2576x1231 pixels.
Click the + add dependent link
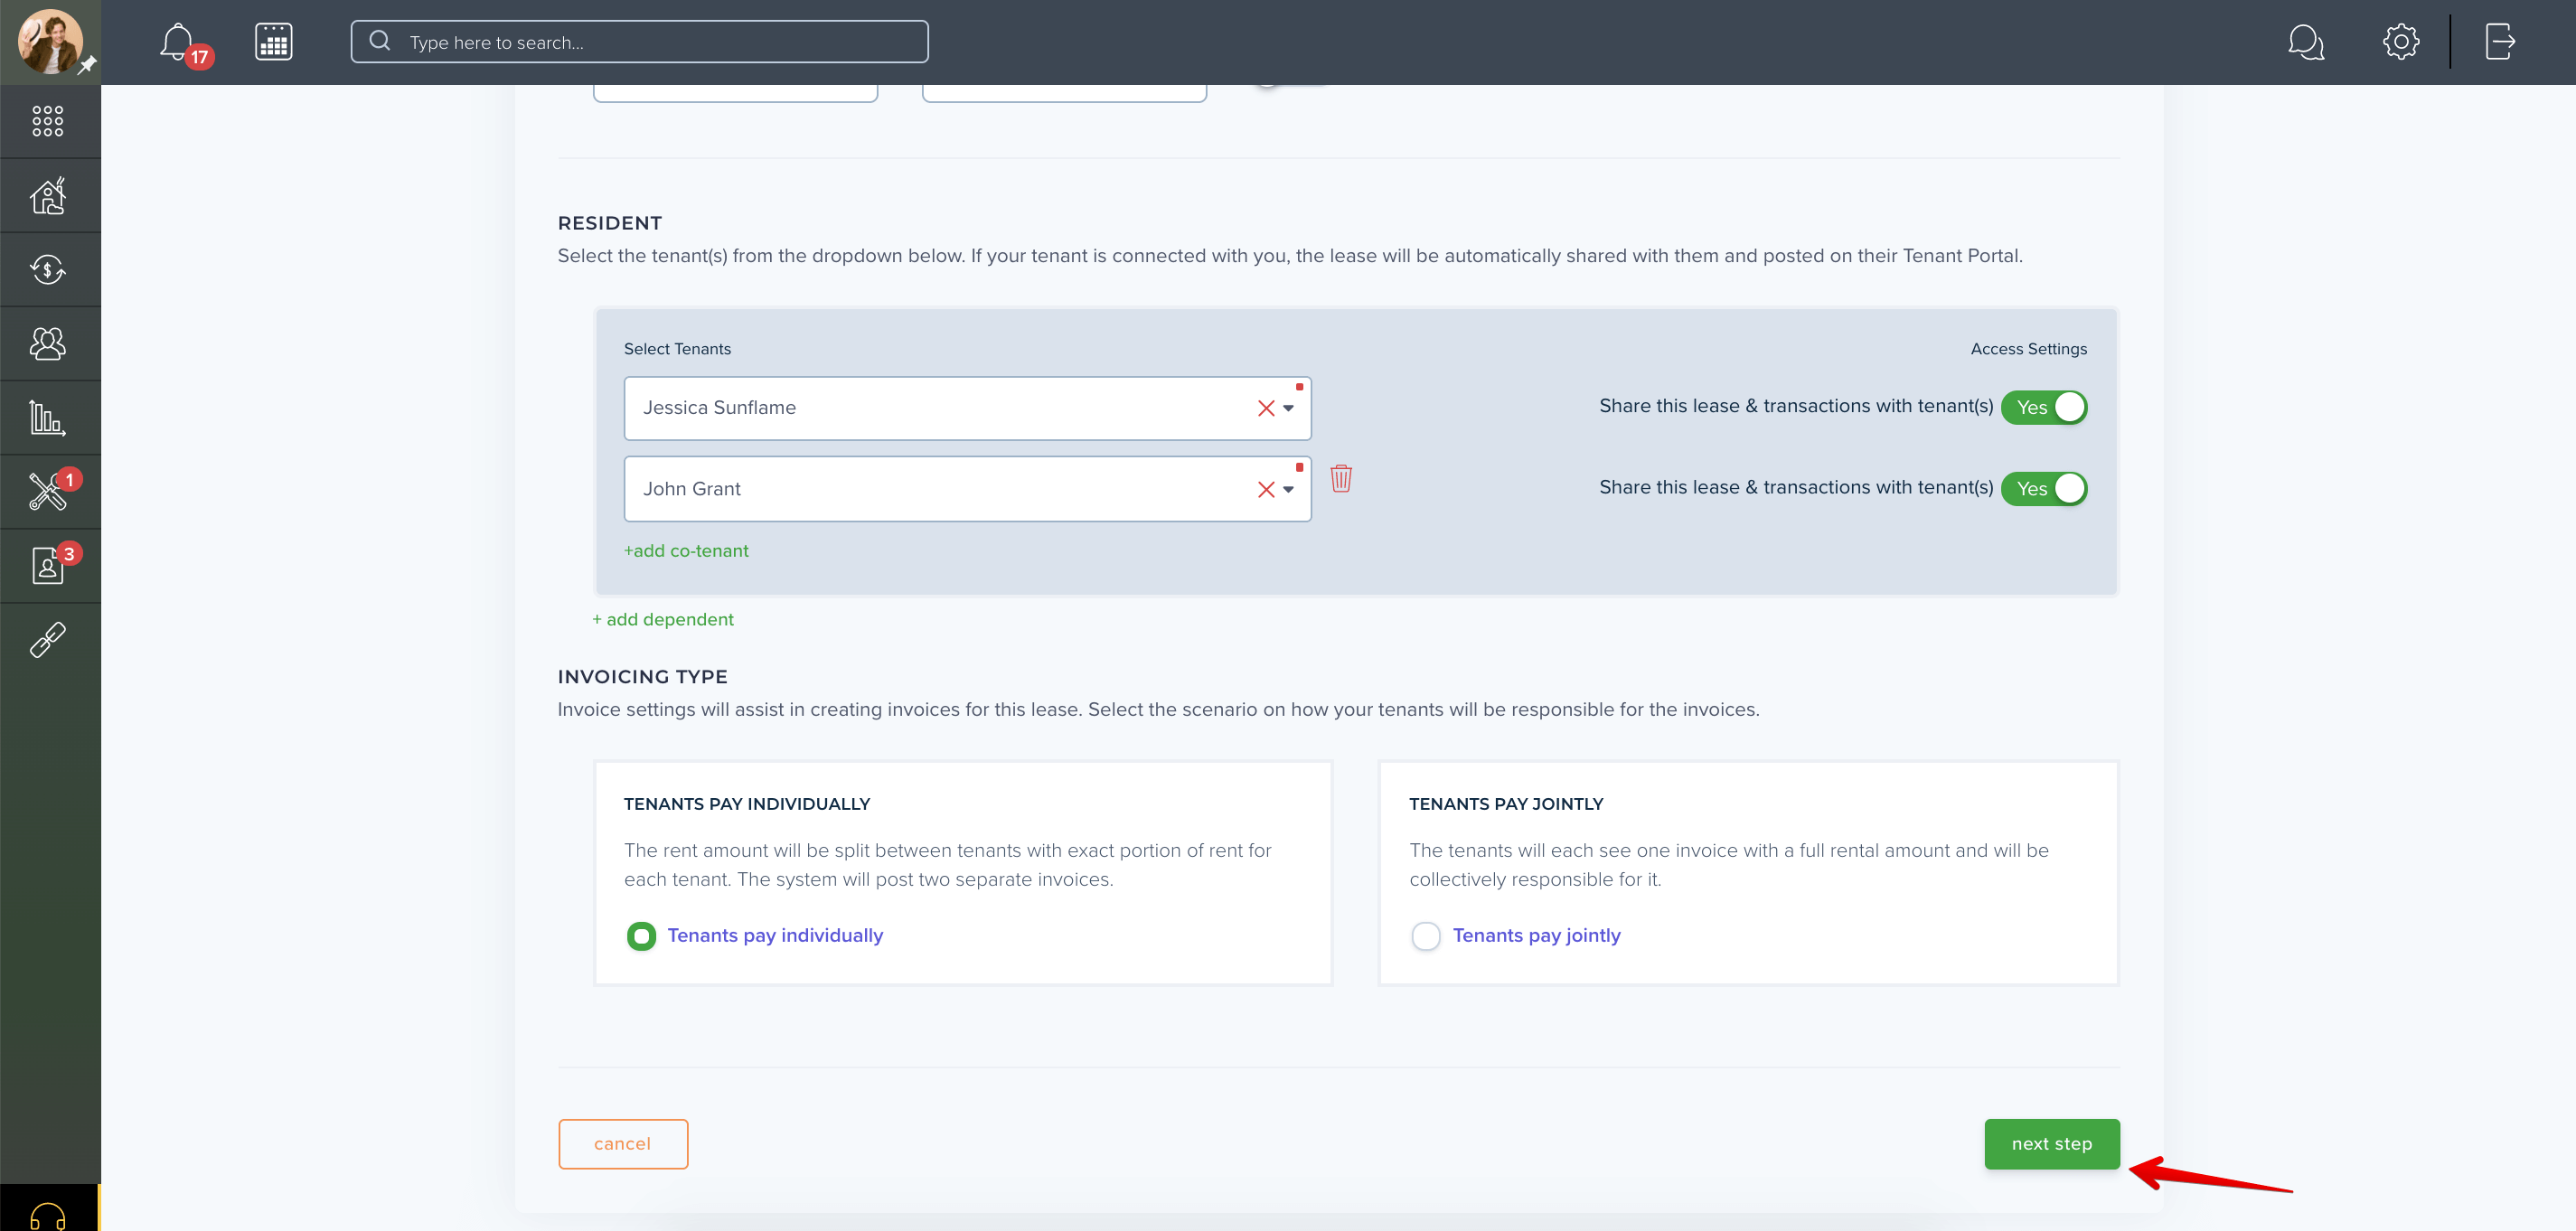pyautogui.click(x=663, y=620)
